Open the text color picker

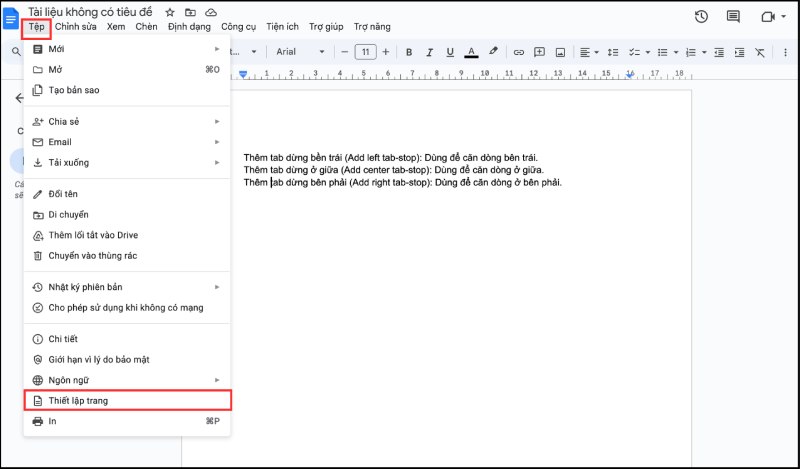coord(470,52)
